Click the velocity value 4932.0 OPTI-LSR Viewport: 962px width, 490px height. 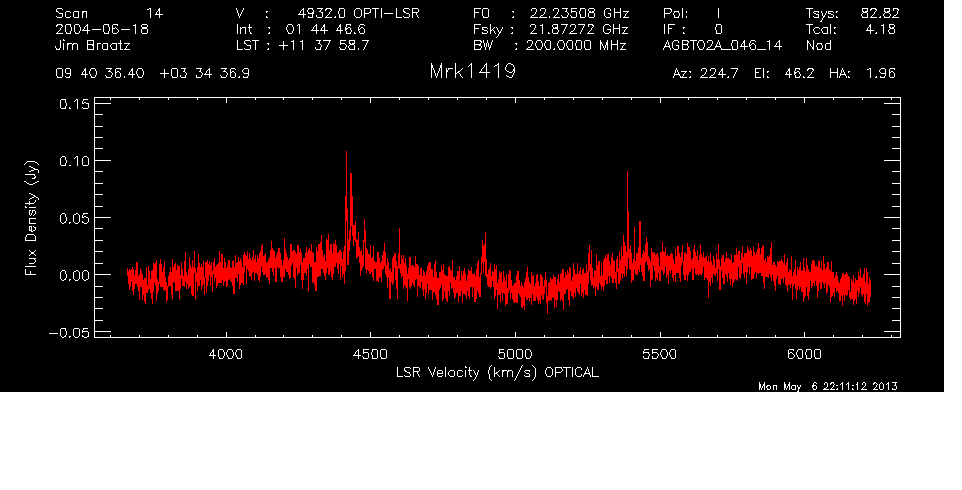pos(358,13)
